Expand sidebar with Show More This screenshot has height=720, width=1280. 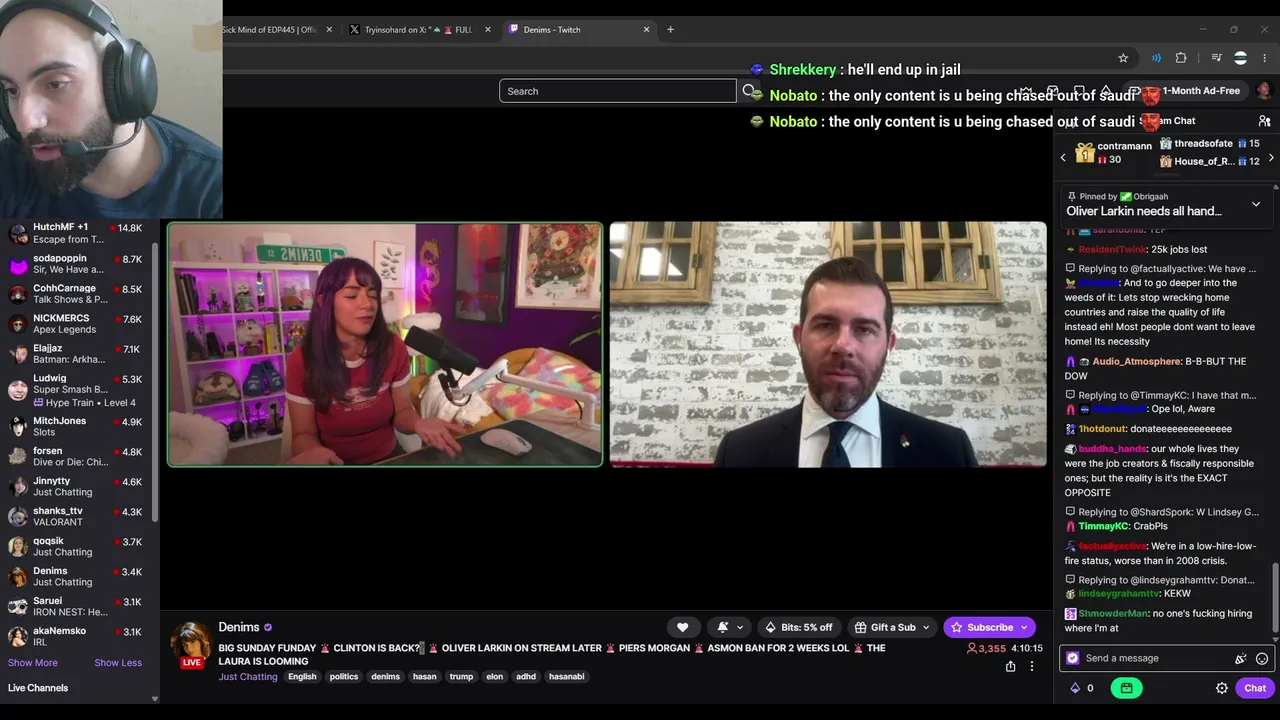[x=33, y=663]
